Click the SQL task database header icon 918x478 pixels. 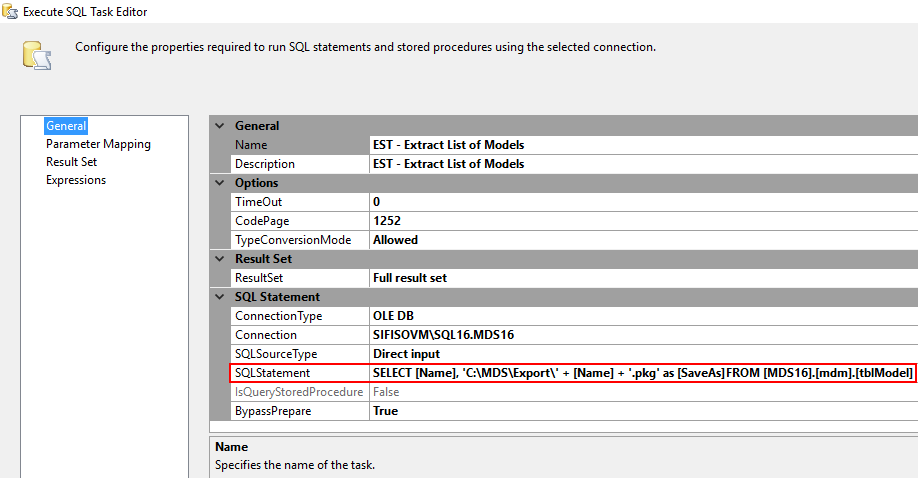pos(36,56)
